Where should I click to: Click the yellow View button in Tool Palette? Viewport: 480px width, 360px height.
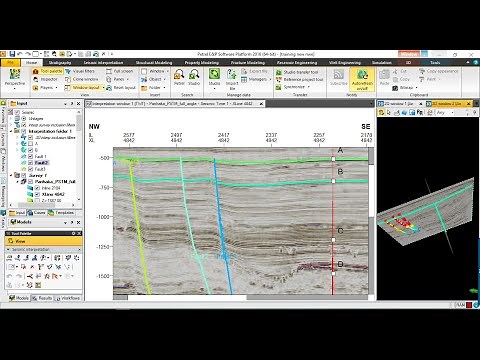click(x=44, y=241)
